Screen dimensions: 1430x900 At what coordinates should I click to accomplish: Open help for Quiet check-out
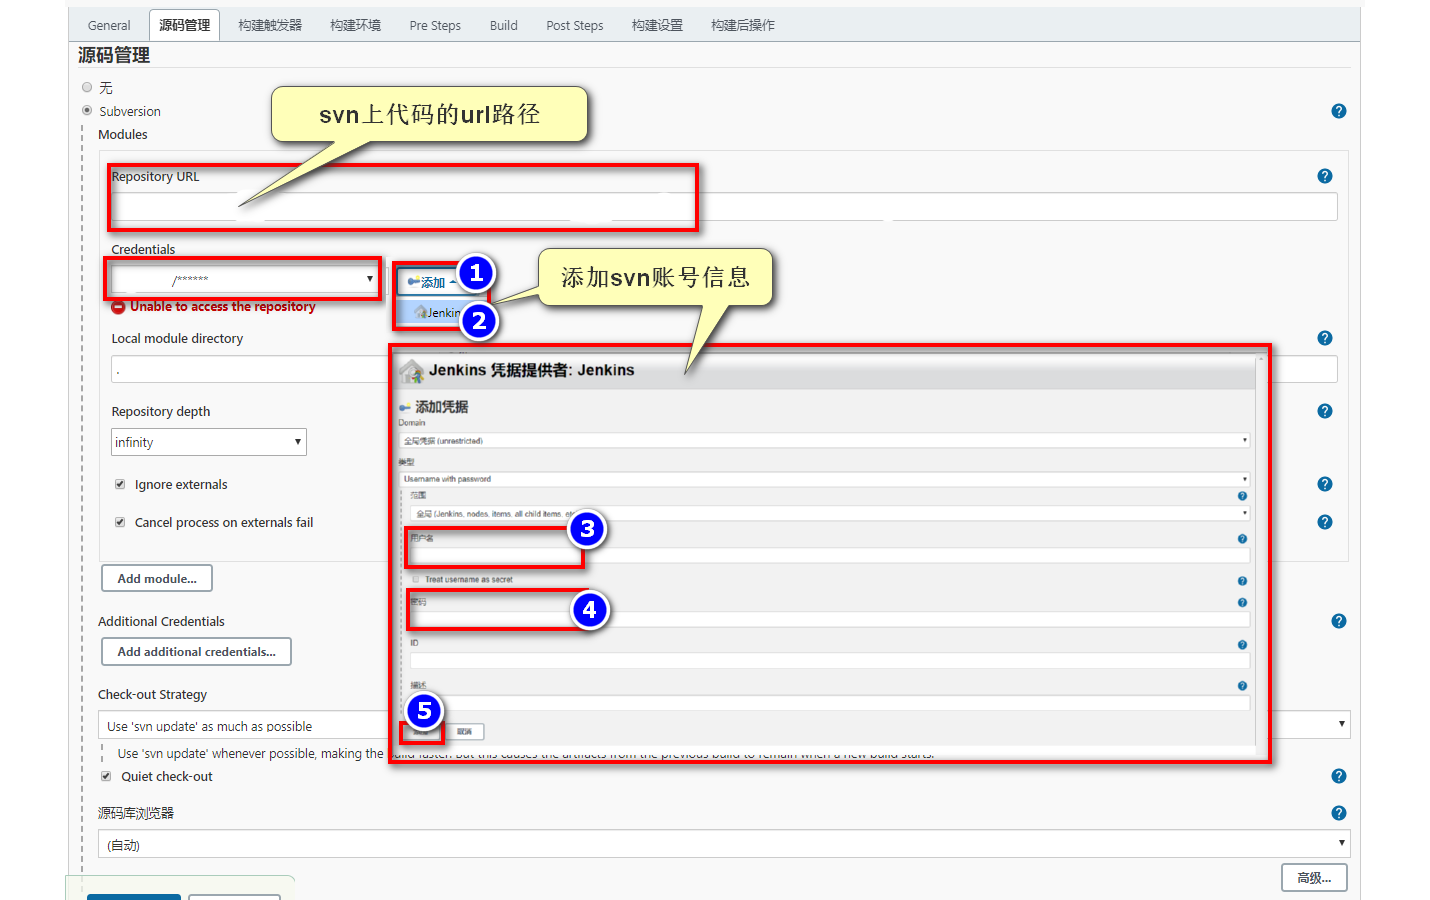1338,776
